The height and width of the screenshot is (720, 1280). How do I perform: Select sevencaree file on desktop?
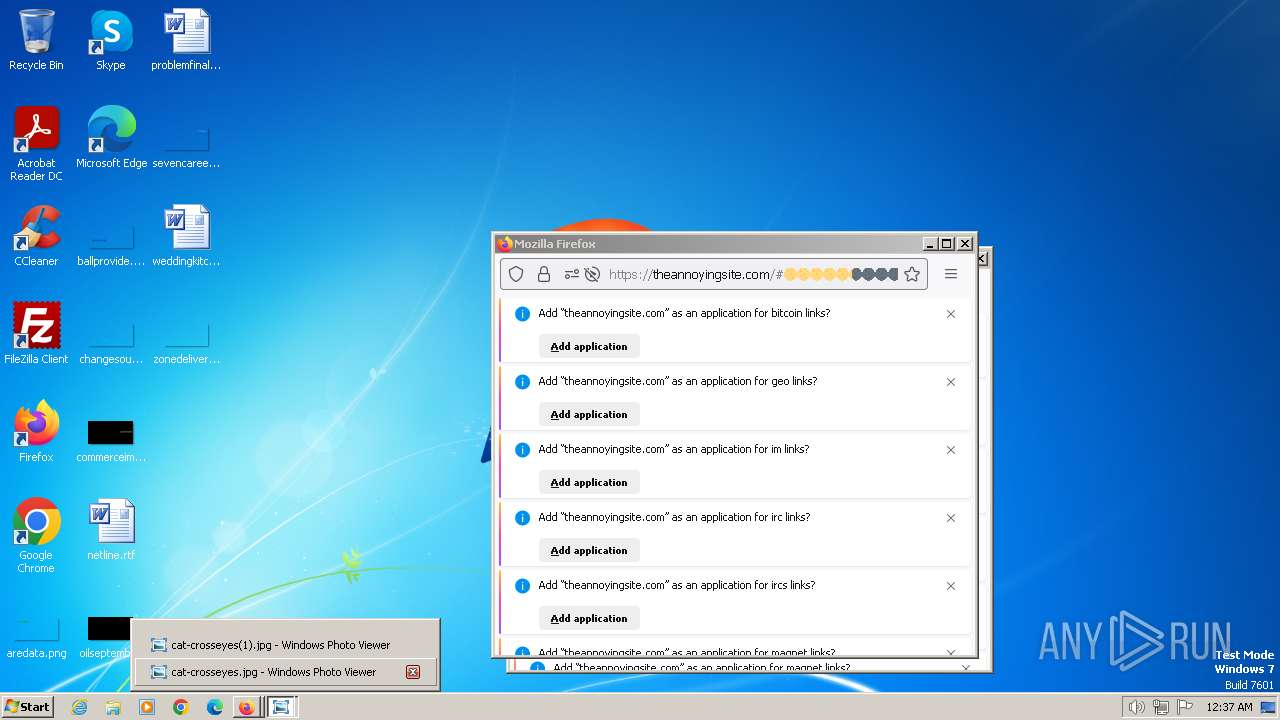(186, 146)
